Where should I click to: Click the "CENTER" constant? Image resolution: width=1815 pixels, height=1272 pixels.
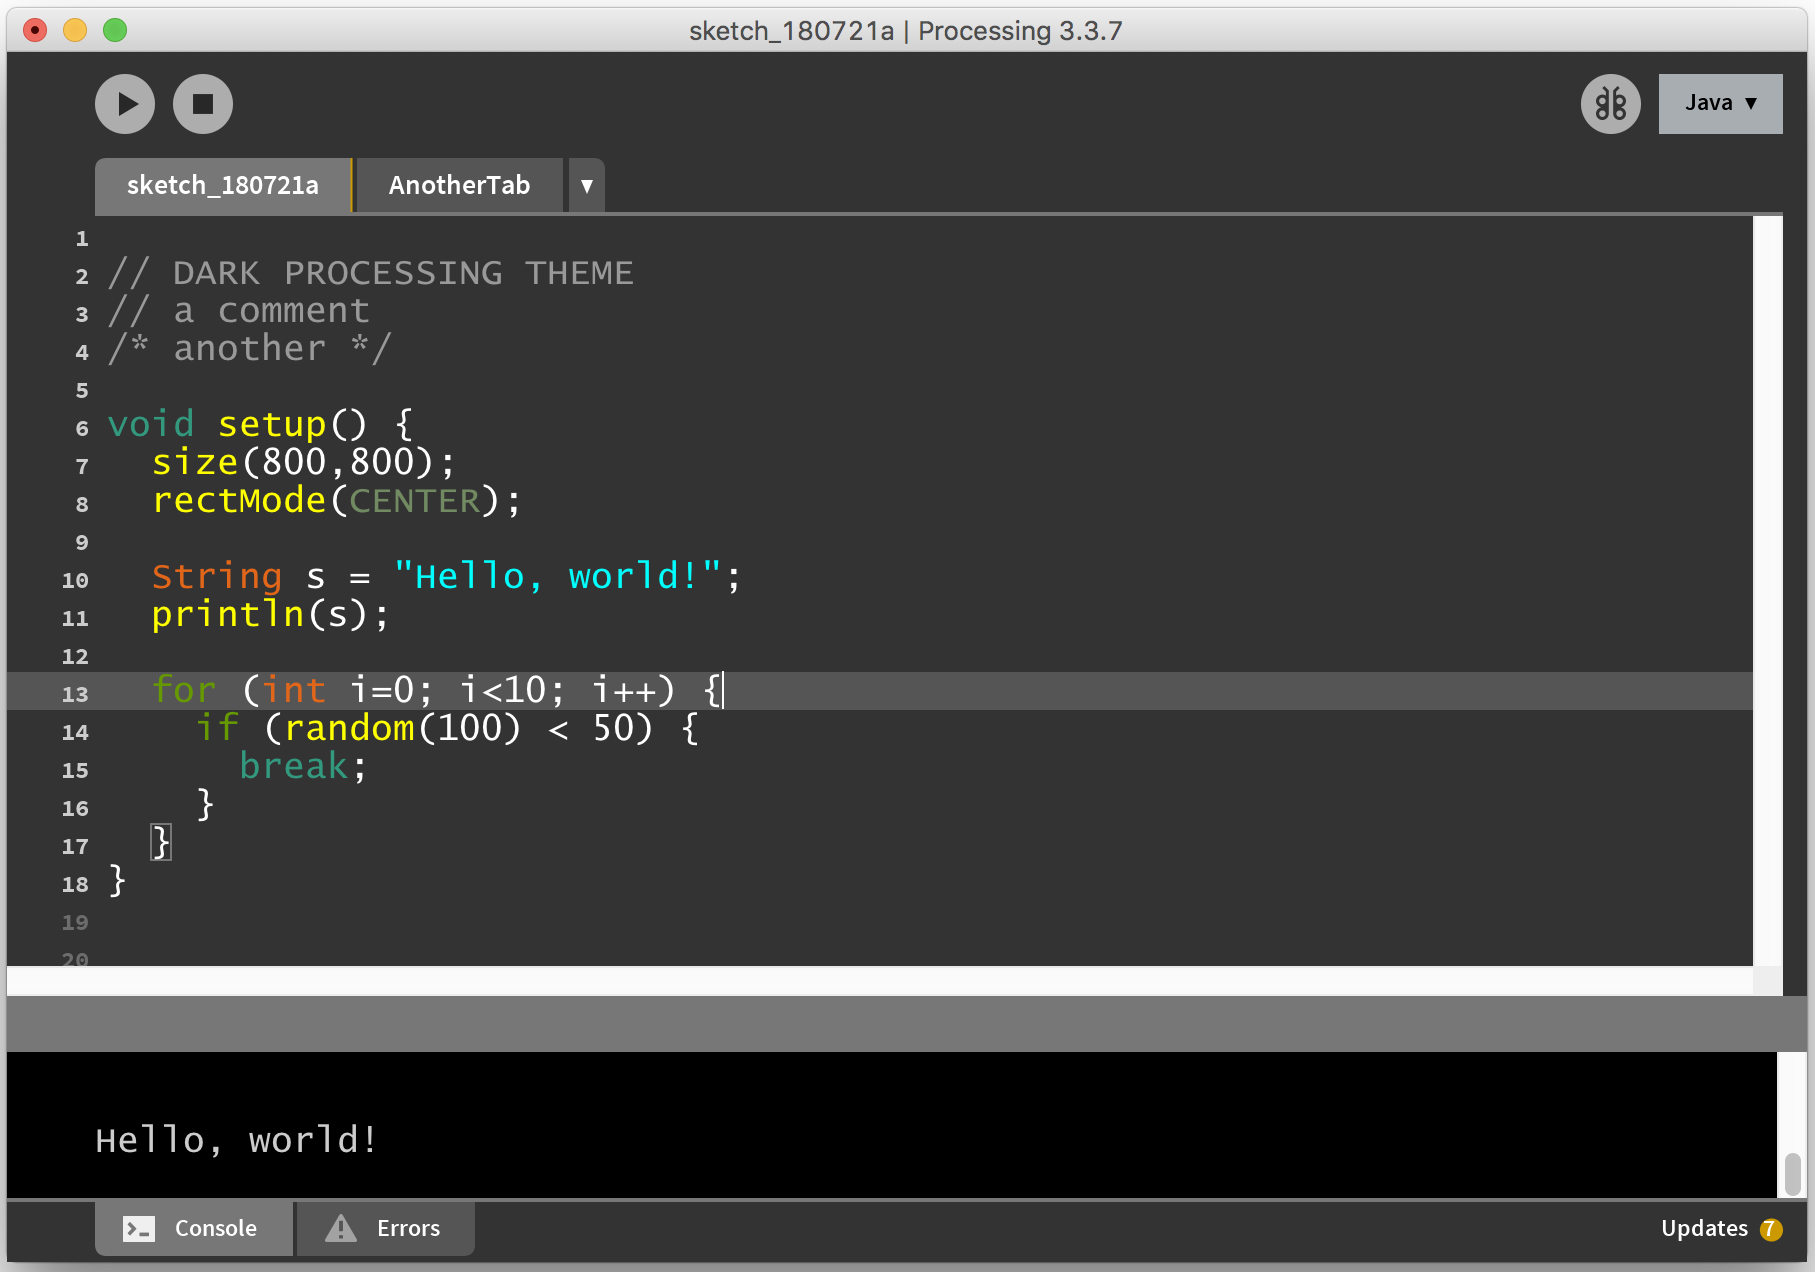[x=414, y=500]
